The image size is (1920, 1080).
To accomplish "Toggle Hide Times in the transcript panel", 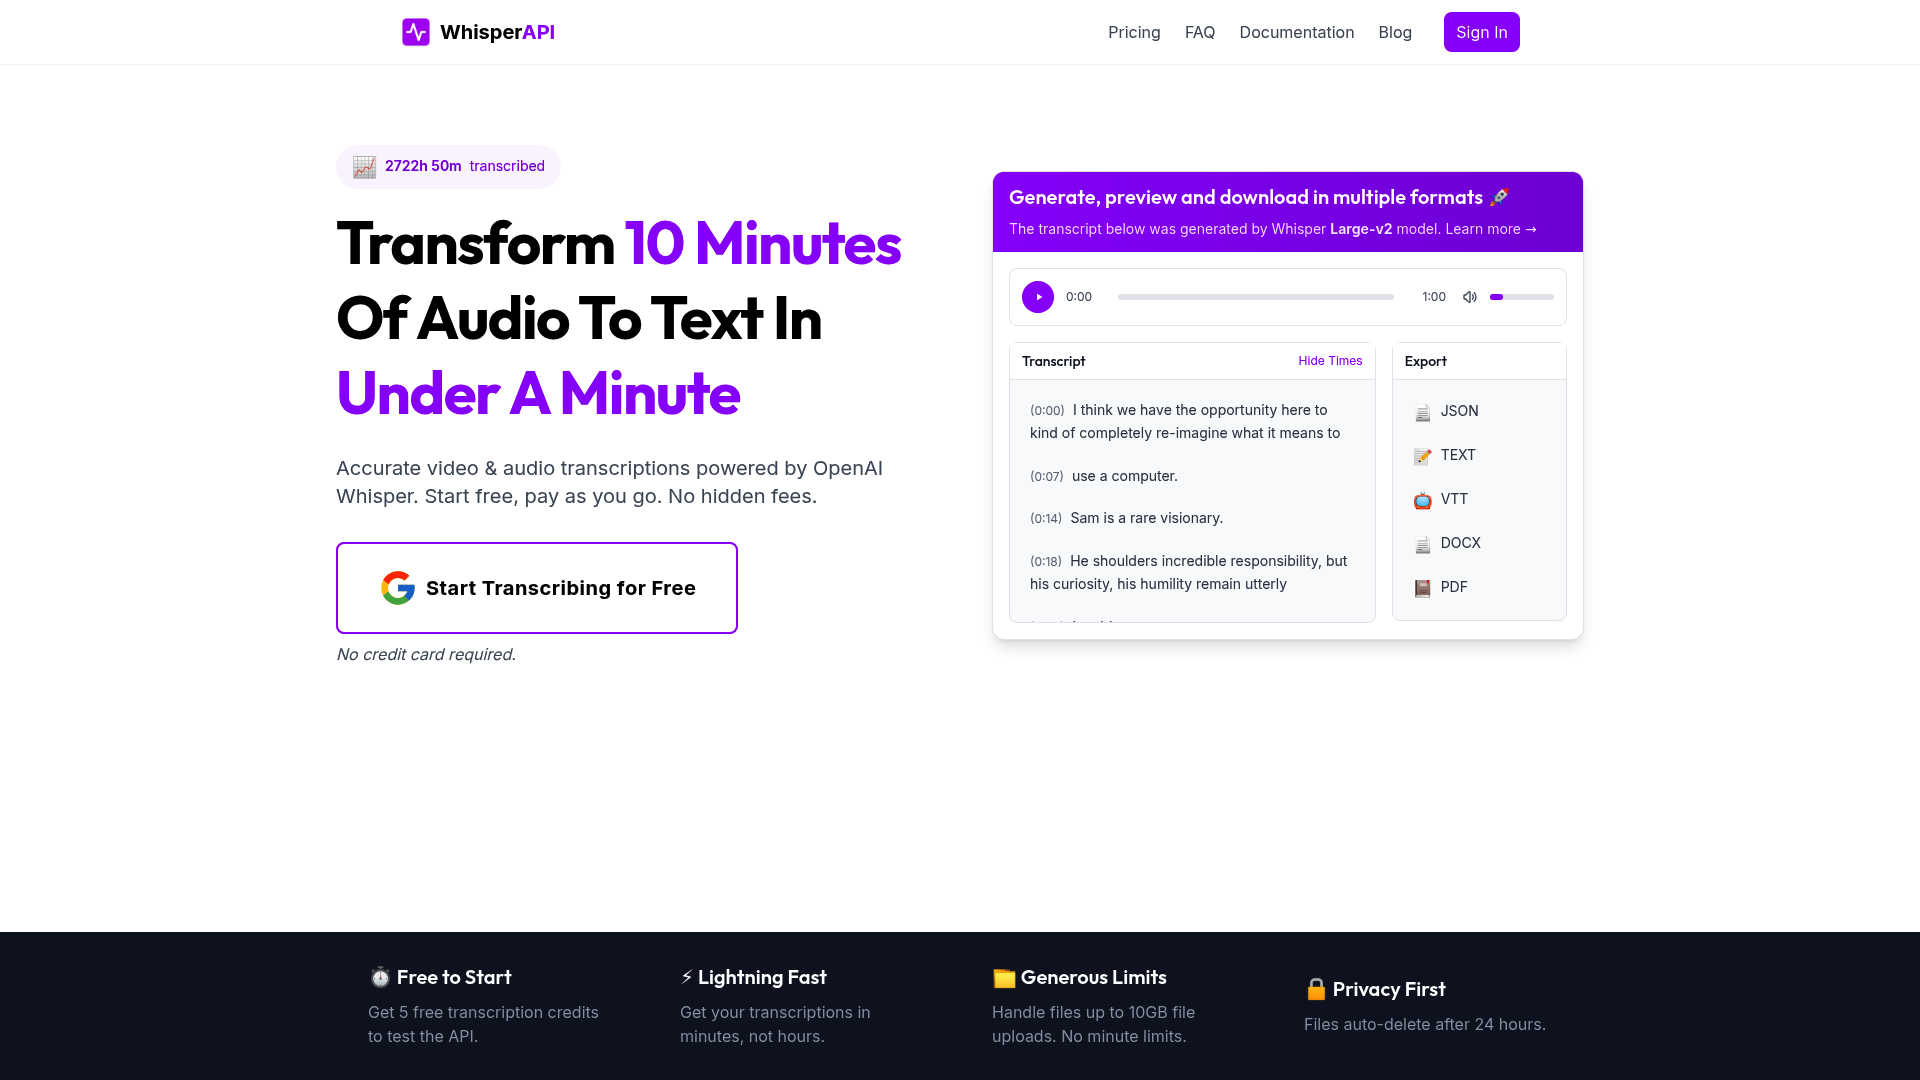I will (1330, 361).
